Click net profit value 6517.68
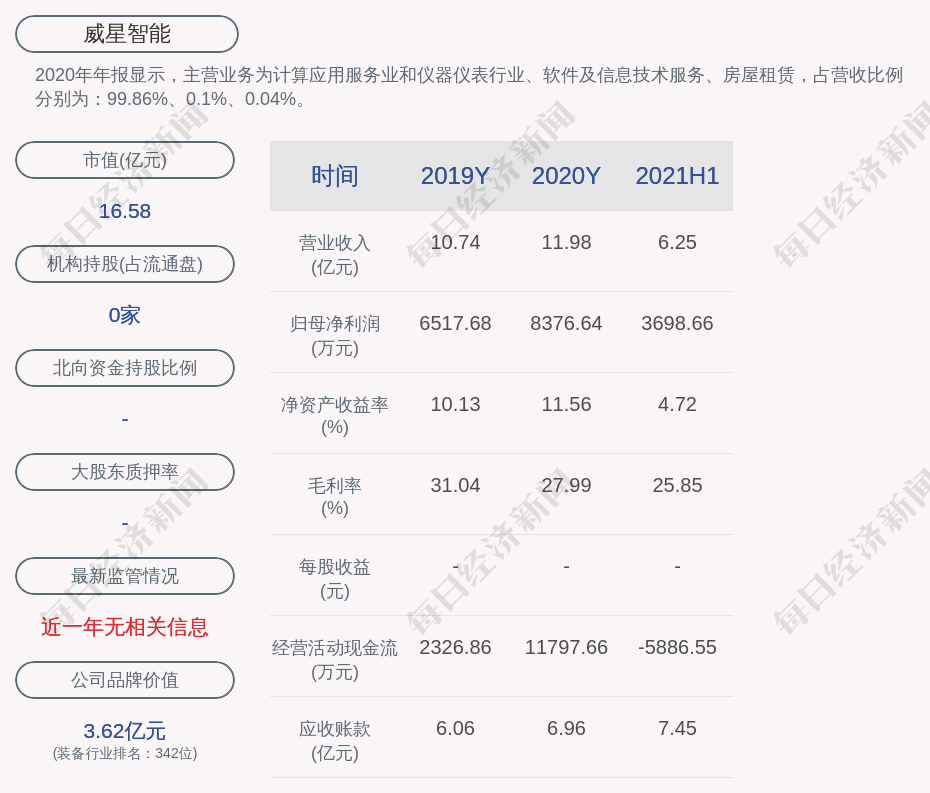 pyautogui.click(x=455, y=323)
